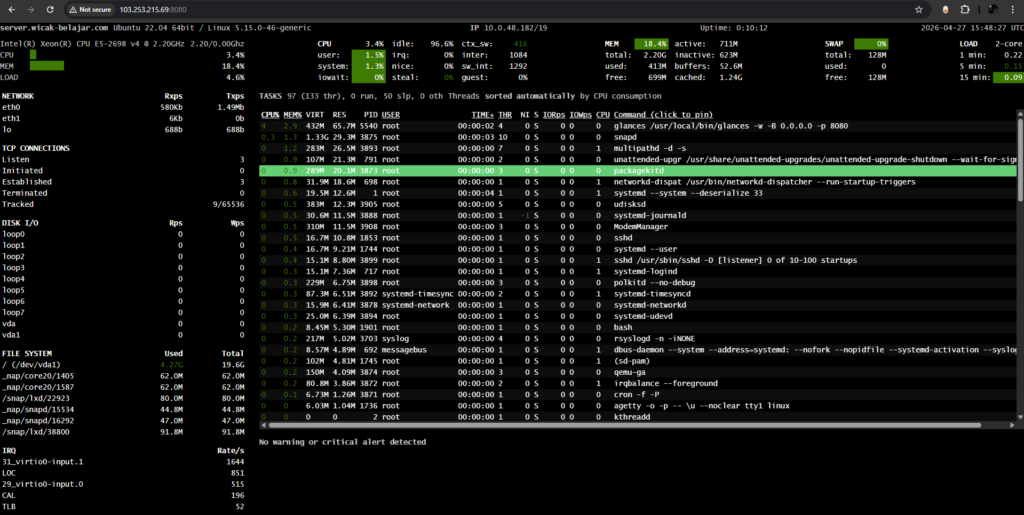Click the eth1 network interface row
1024x515 pixels.
click(x=123, y=118)
